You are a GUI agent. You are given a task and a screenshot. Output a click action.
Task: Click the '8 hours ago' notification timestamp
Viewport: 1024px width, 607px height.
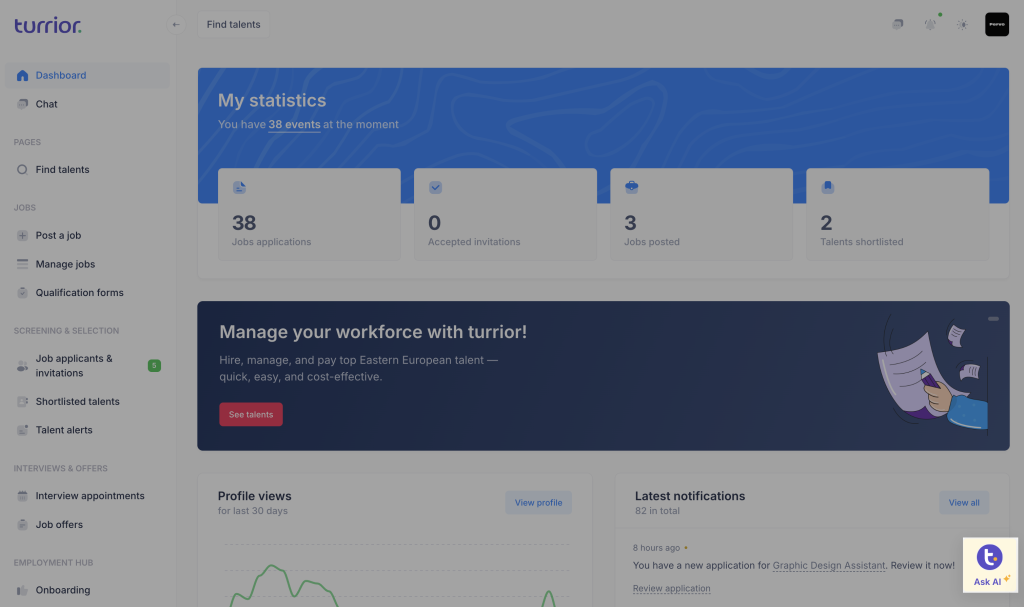pos(656,548)
